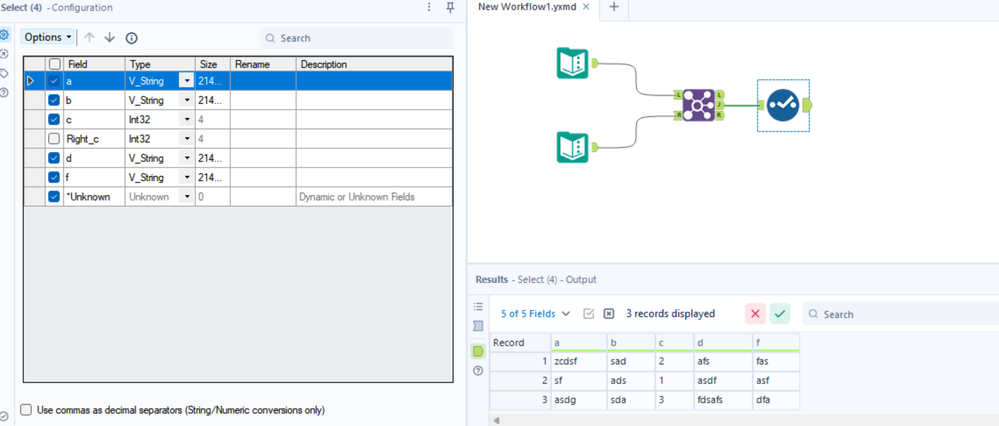Add a new workflow tab with plus
Image resolution: width=999 pixels, height=426 pixels.
coord(614,7)
